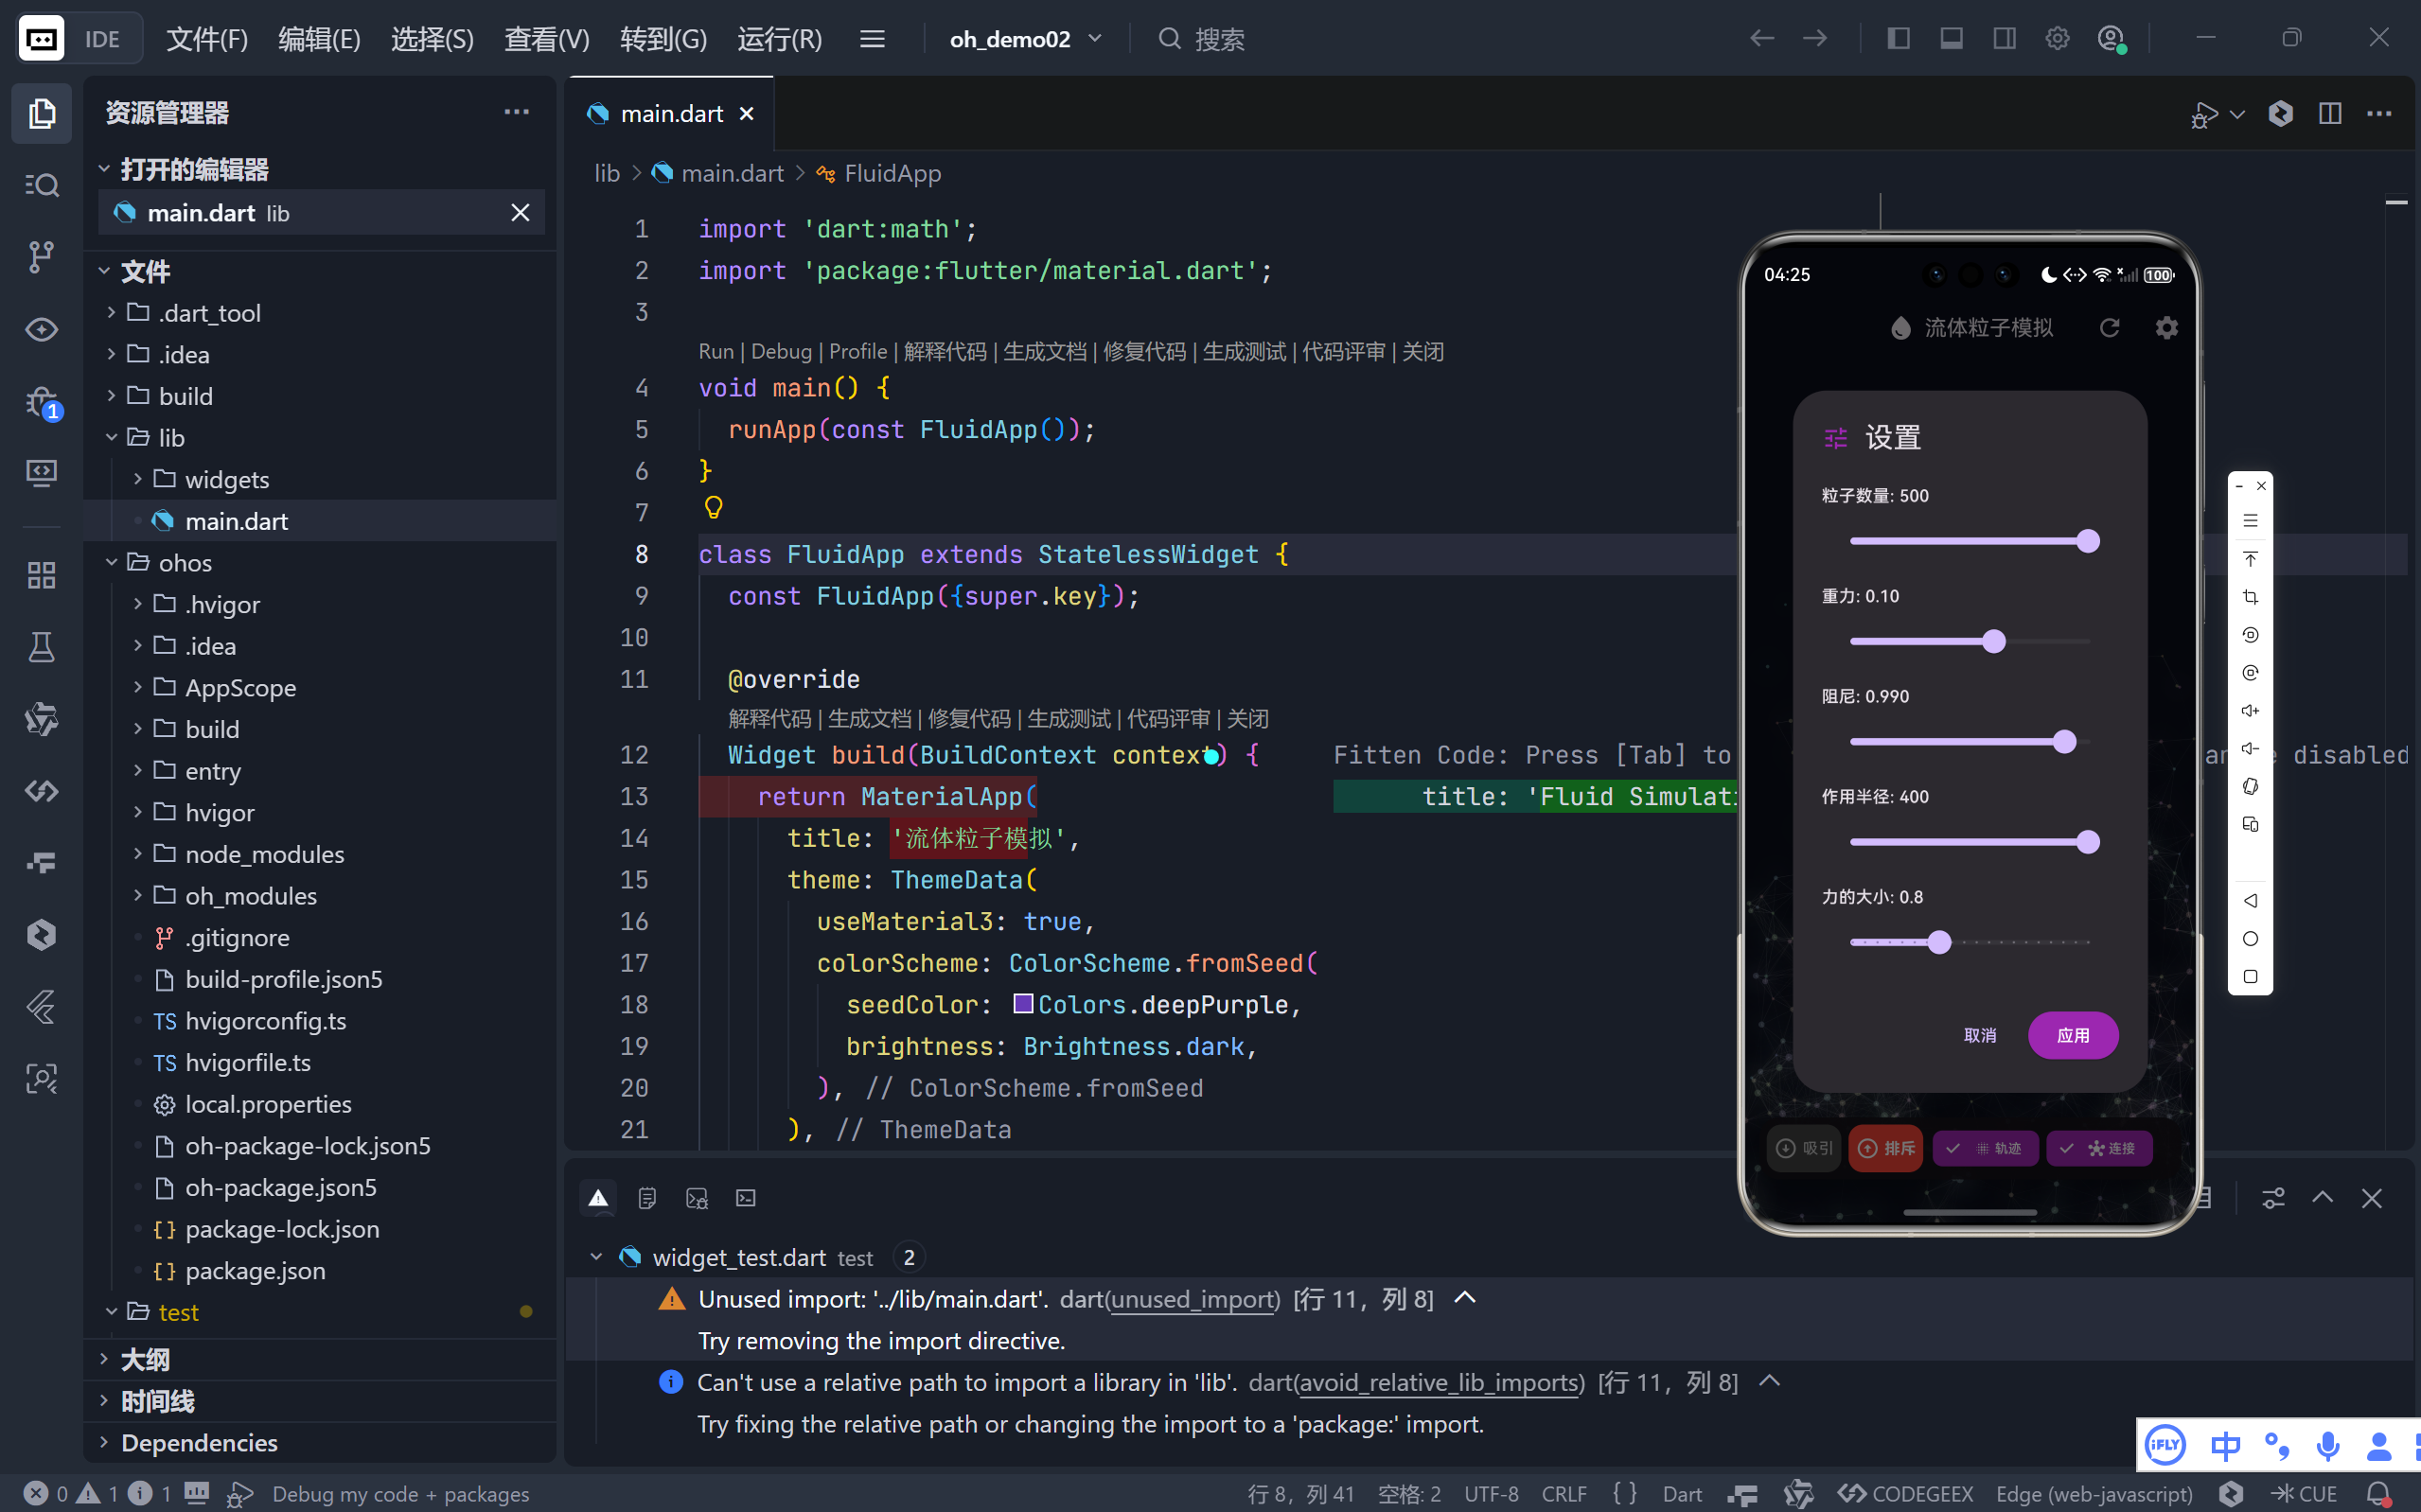Click the split editor icon
This screenshot has width=2421, height=1512.
tap(2329, 113)
